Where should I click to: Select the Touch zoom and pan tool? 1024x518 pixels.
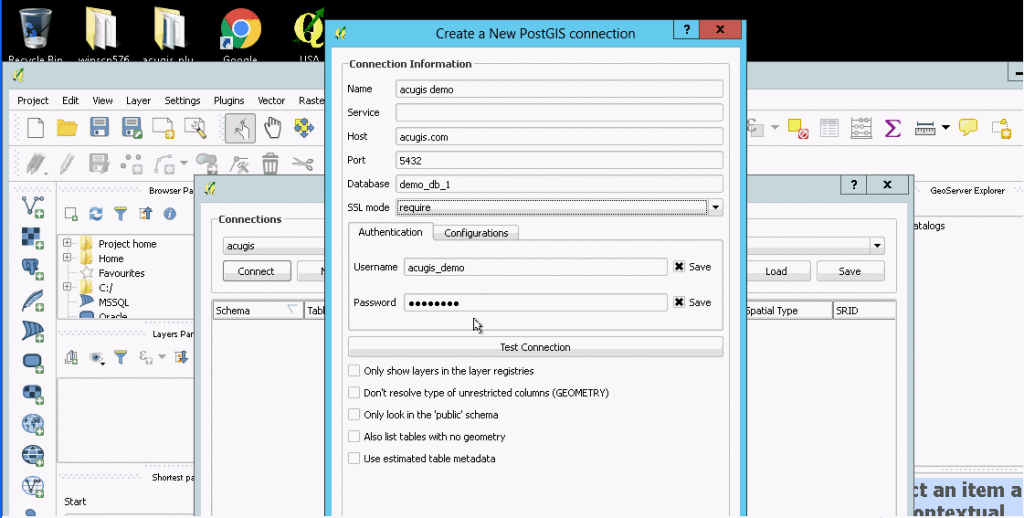(x=240, y=127)
